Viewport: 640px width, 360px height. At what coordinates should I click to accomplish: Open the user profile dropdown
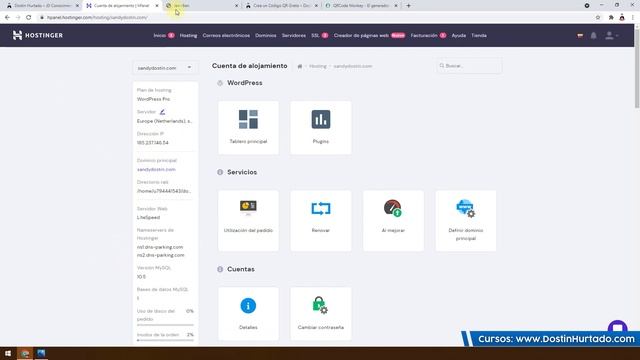tap(611, 36)
